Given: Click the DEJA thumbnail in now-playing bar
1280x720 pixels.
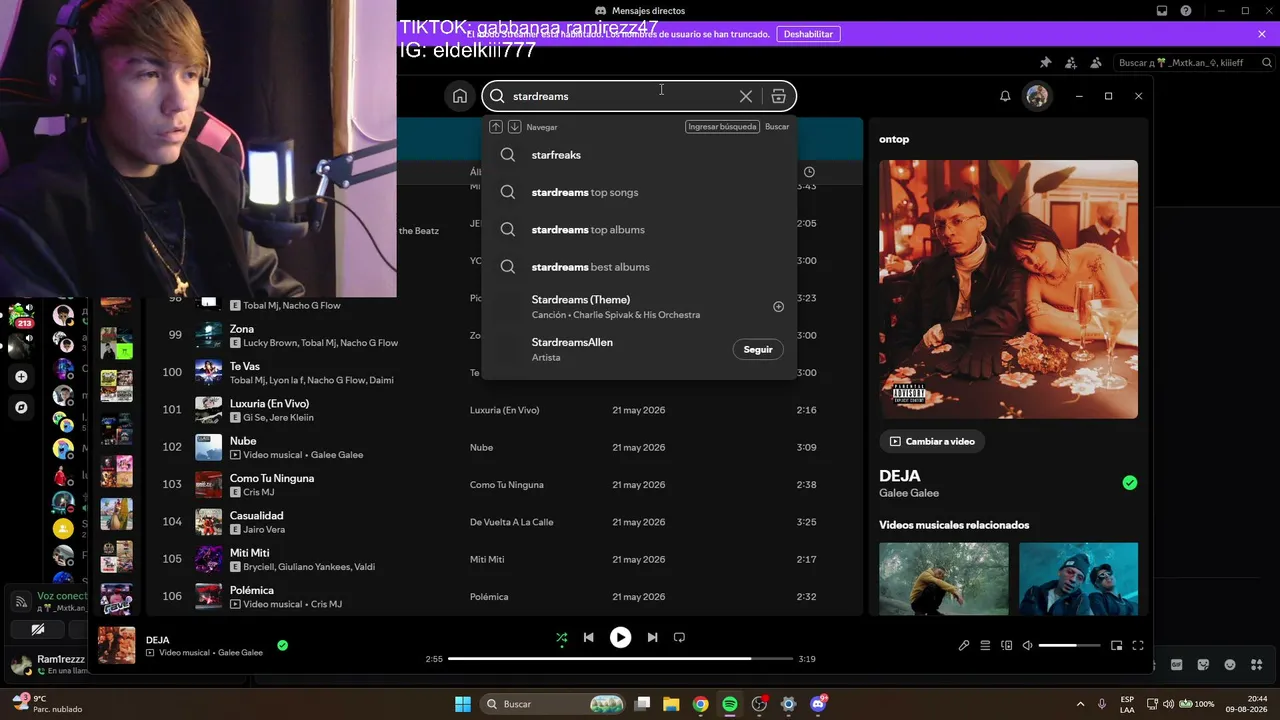Looking at the screenshot, I should [117, 645].
